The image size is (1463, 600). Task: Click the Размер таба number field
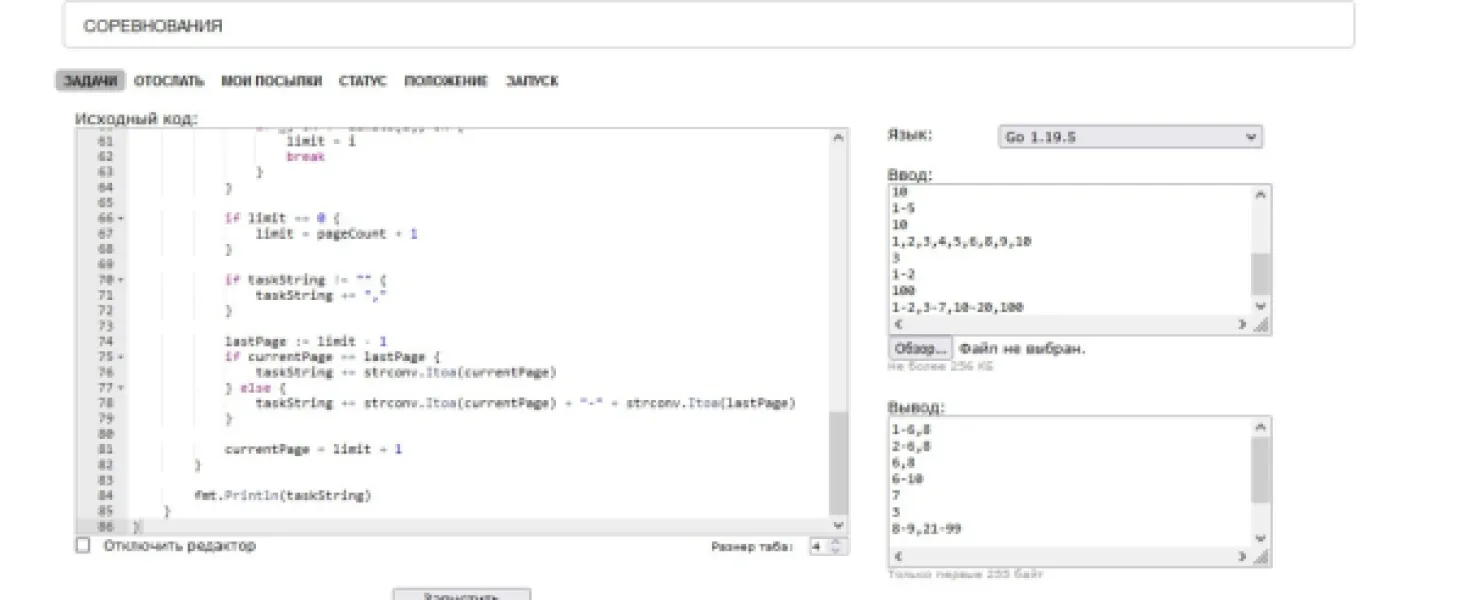point(828,546)
